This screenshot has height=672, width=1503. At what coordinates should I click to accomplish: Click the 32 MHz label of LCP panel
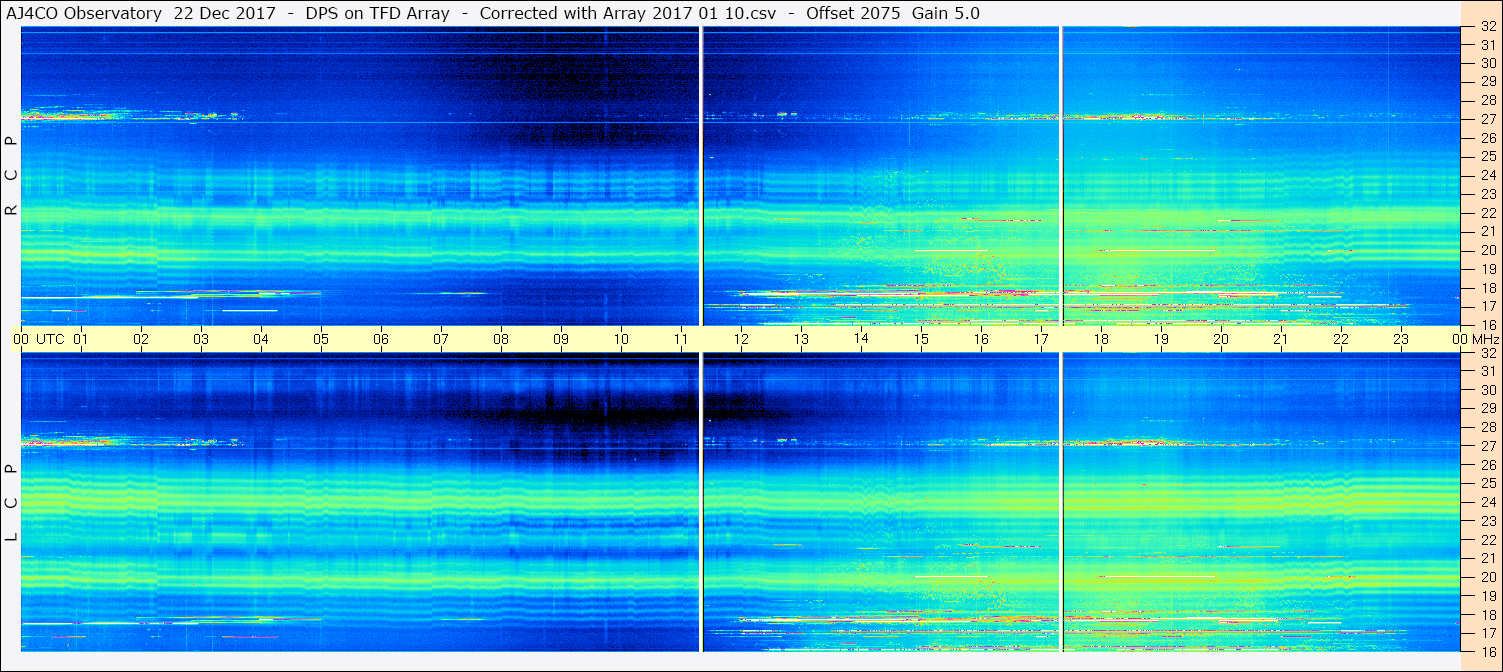1488,353
